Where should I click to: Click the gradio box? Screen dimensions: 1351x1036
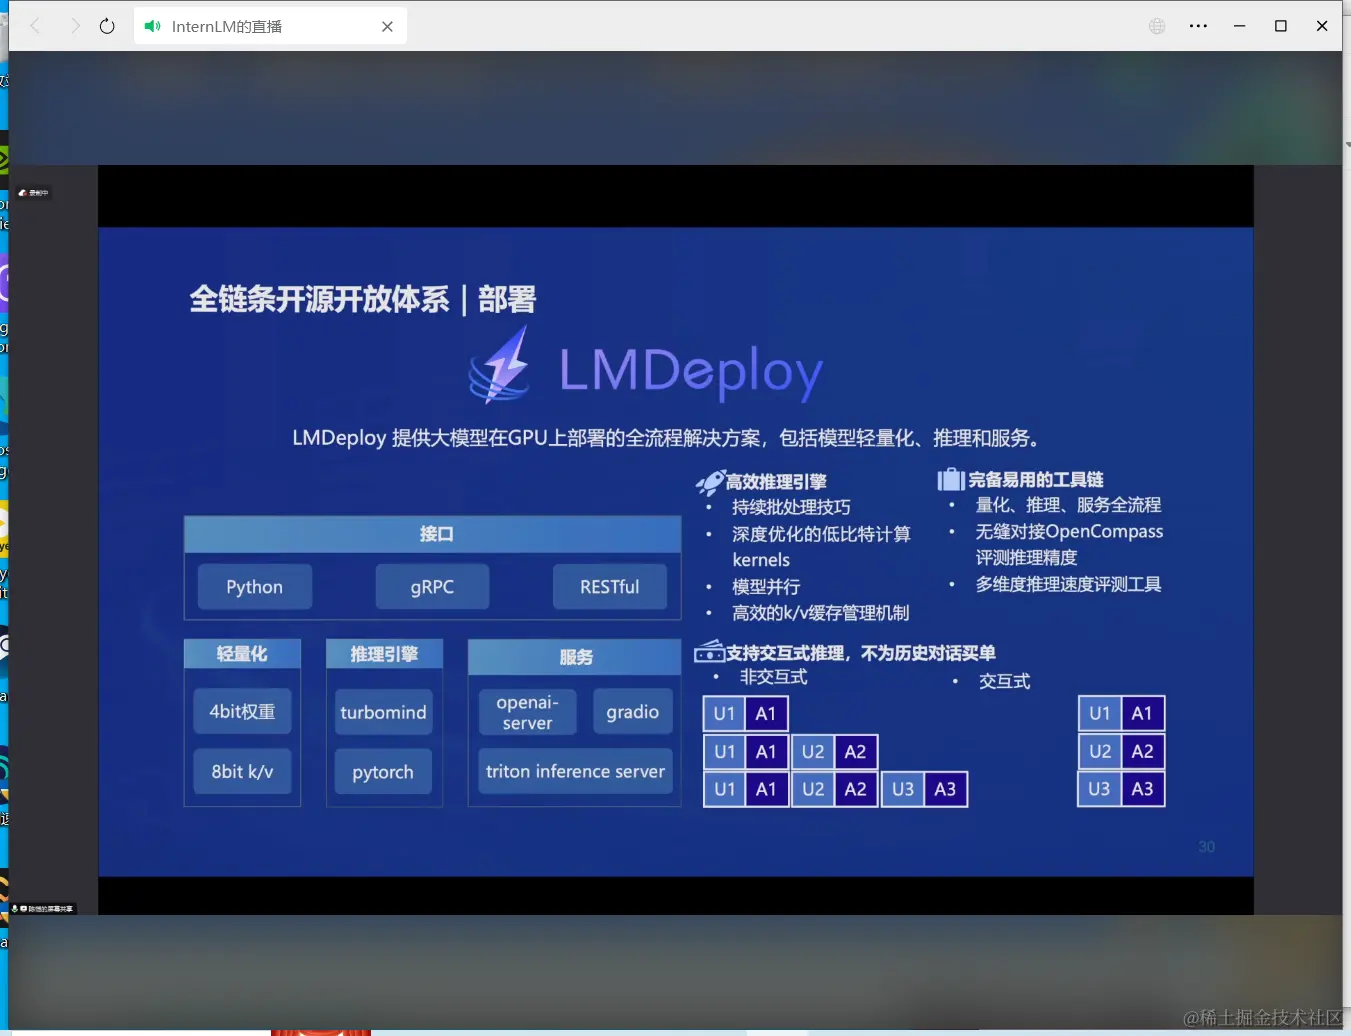point(632,712)
